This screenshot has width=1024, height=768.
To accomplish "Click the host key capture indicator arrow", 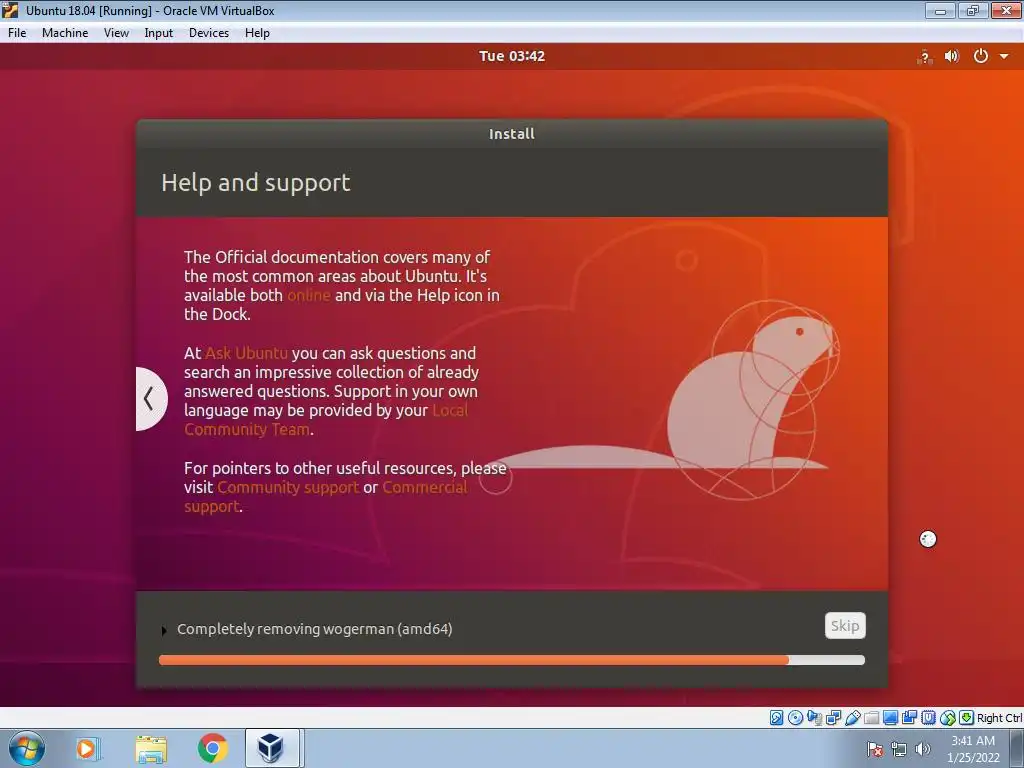I will (x=967, y=718).
